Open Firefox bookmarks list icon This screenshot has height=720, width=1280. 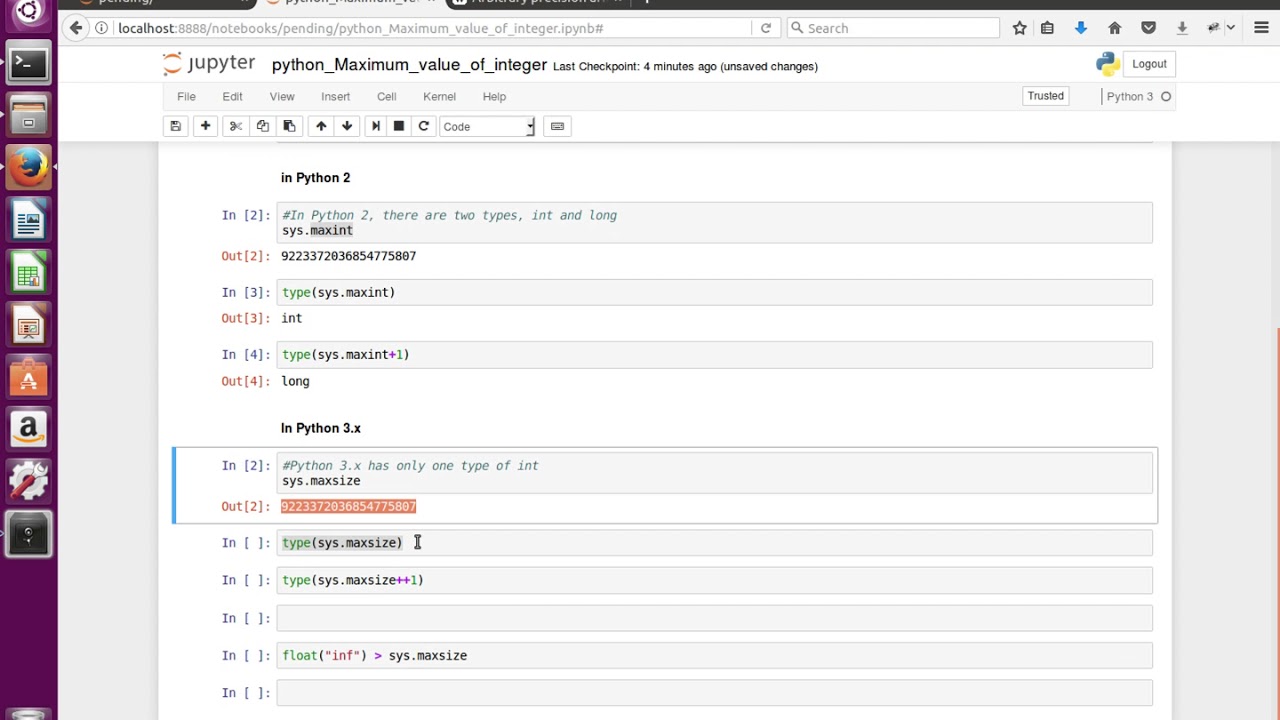pyautogui.click(x=1047, y=28)
